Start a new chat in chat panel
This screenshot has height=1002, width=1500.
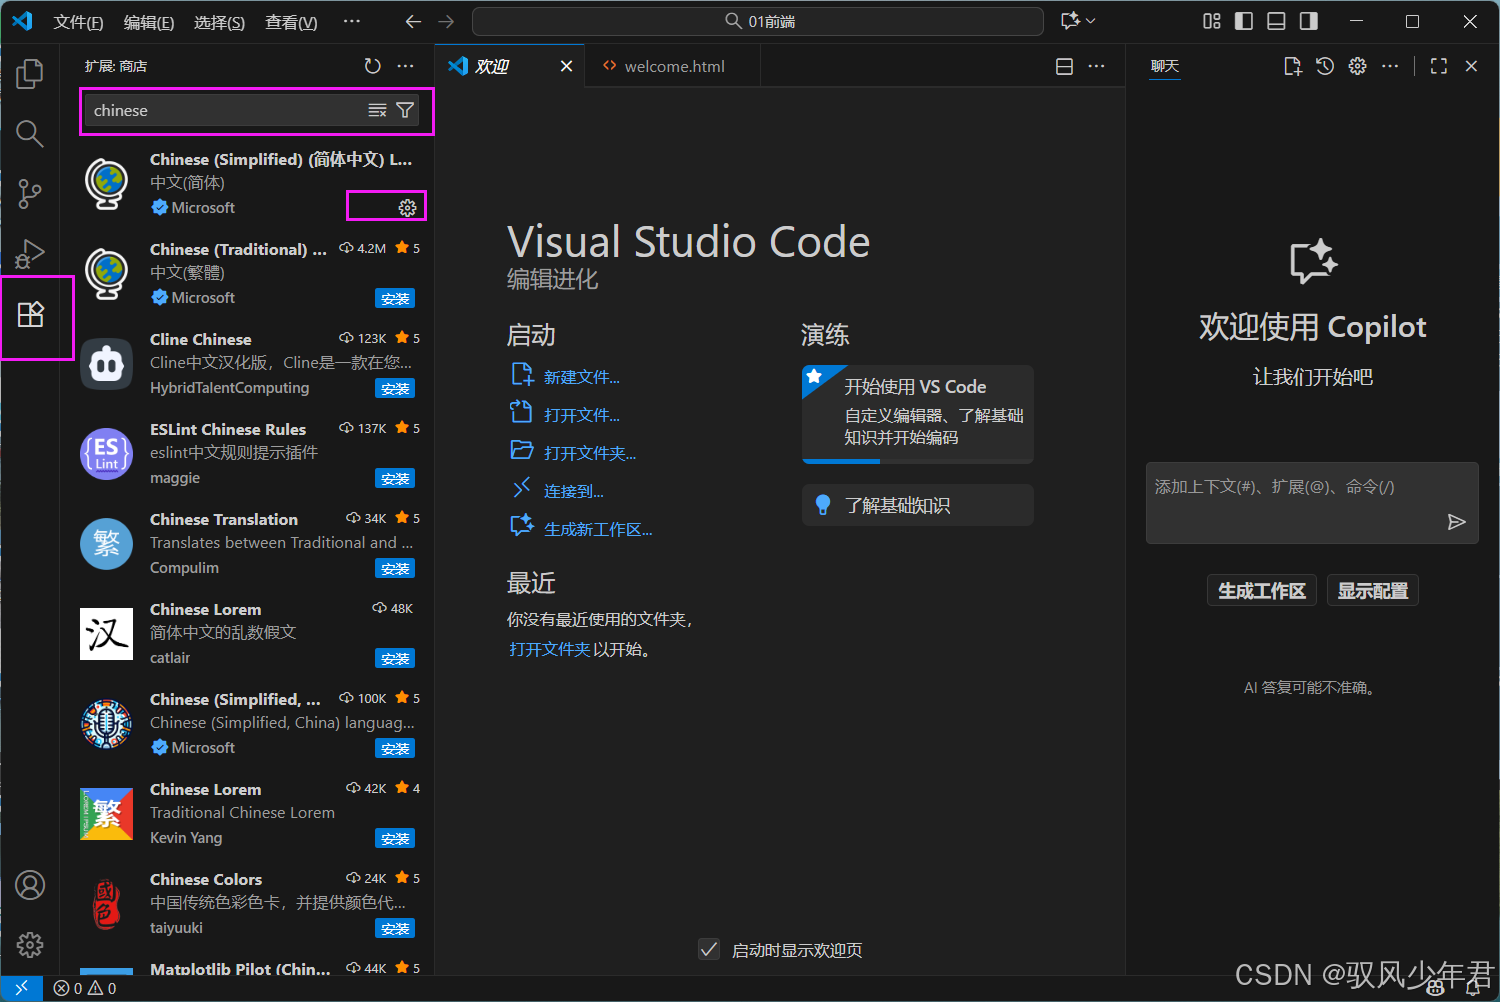(x=1293, y=66)
